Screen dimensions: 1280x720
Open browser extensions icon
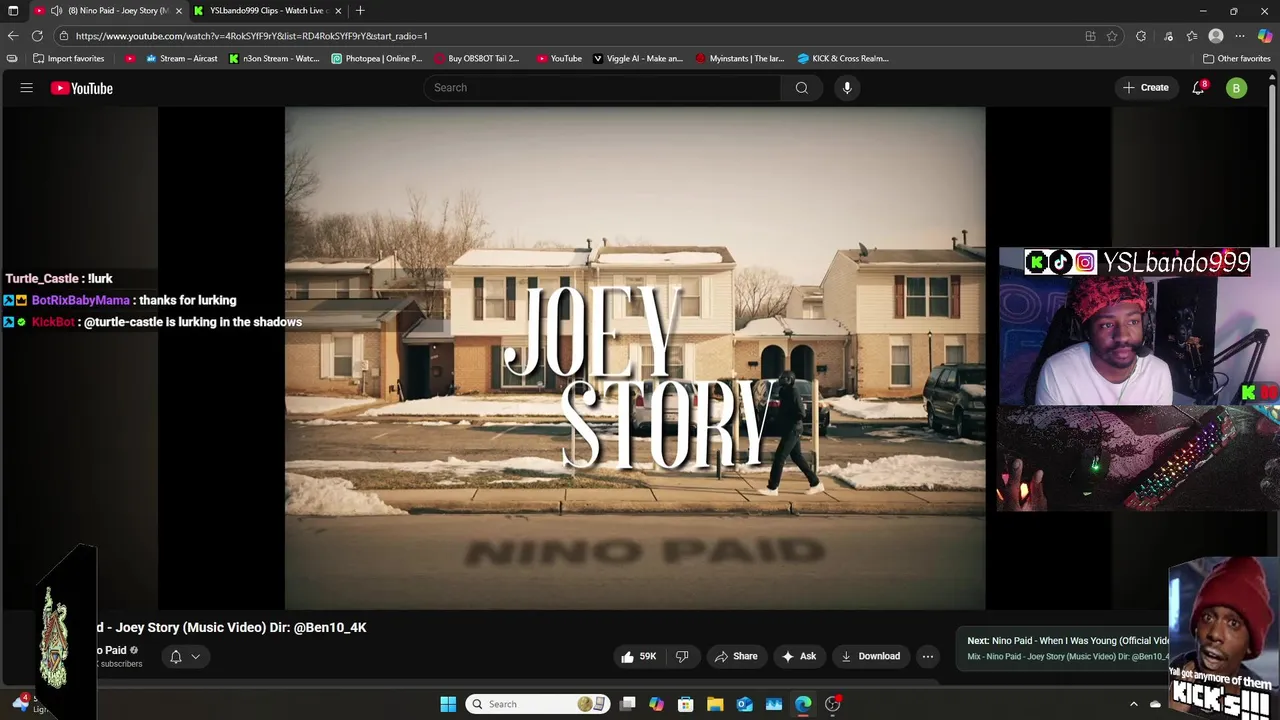pos(1141,36)
